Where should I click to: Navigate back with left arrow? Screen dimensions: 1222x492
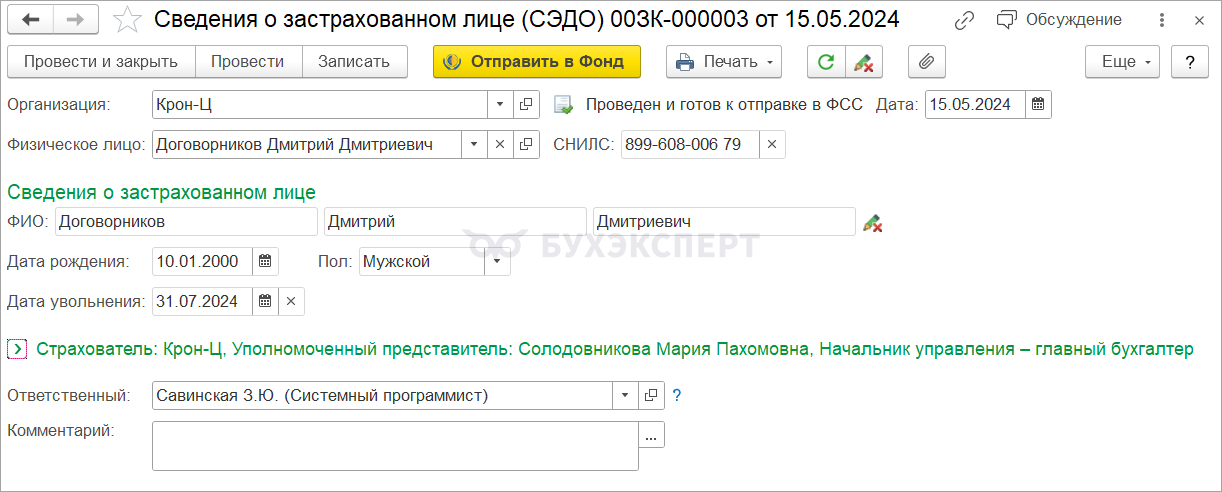pos(31,20)
